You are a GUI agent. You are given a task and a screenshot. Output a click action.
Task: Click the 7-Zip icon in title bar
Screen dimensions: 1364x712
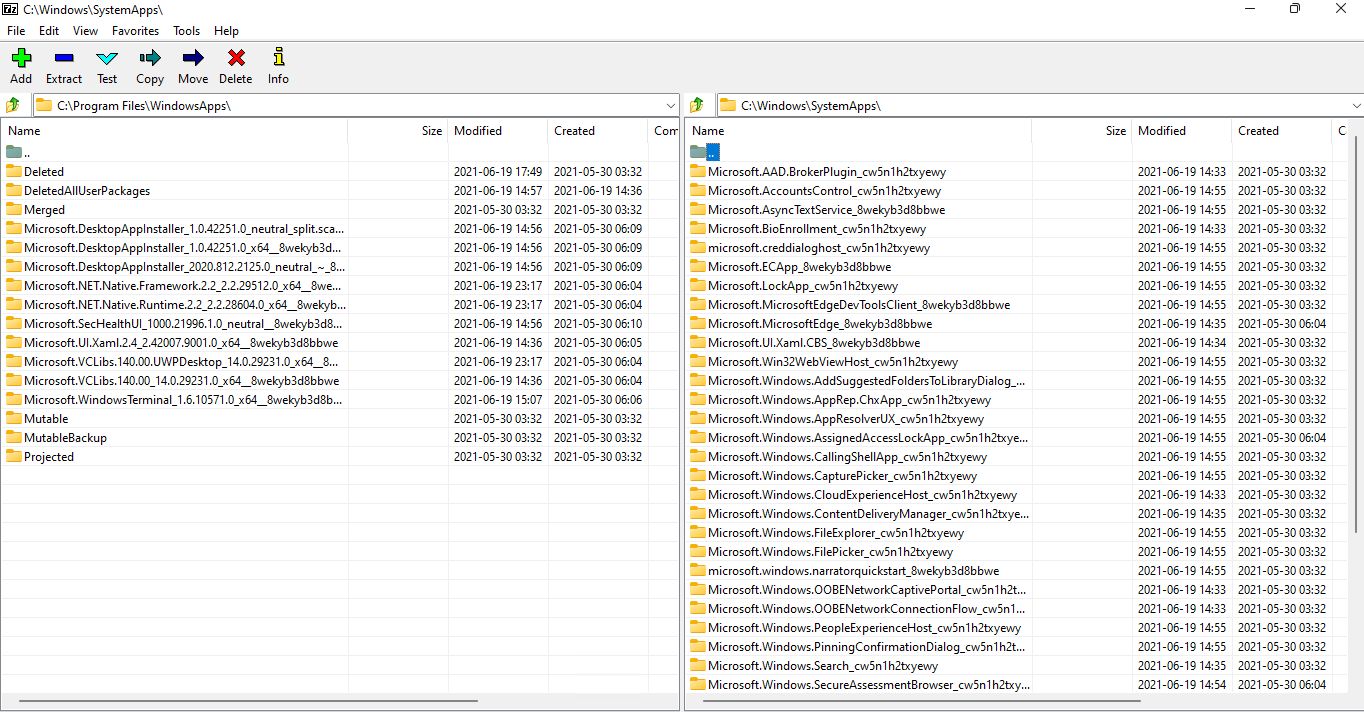(x=11, y=8)
